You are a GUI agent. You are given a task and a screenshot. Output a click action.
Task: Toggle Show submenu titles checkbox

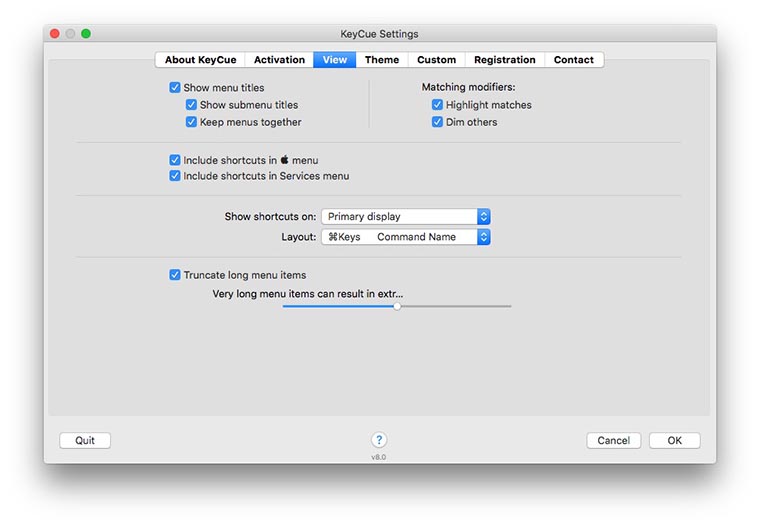pos(191,105)
